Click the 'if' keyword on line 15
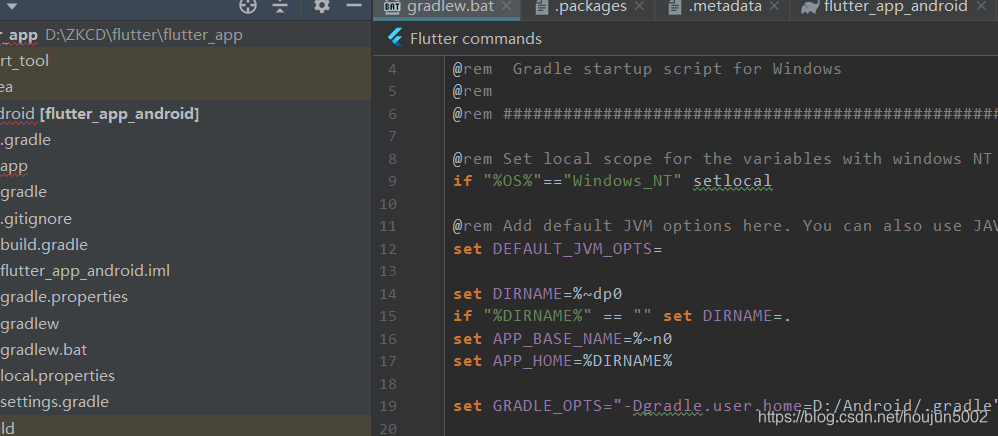 tap(462, 316)
